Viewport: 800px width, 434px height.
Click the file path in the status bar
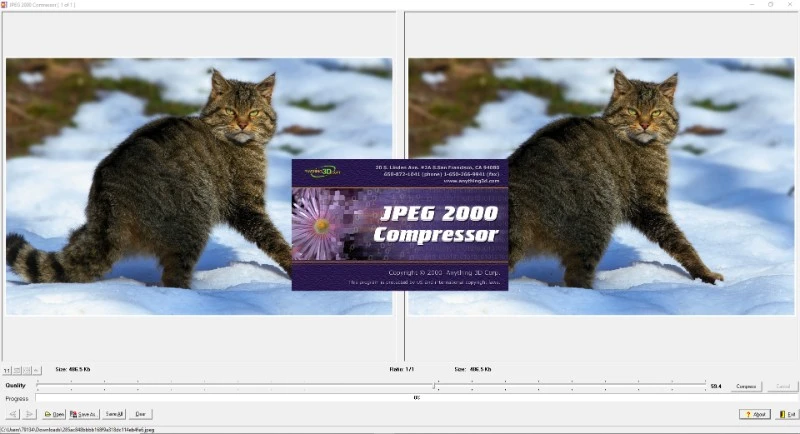coord(78,430)
